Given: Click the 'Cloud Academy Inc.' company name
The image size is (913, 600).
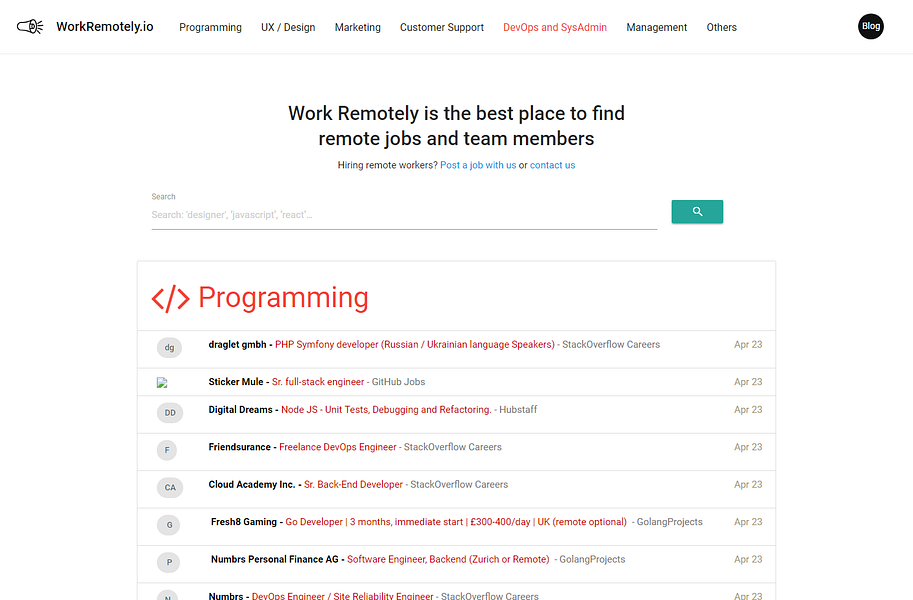Looking at the screenshot, I should point(252,484).
